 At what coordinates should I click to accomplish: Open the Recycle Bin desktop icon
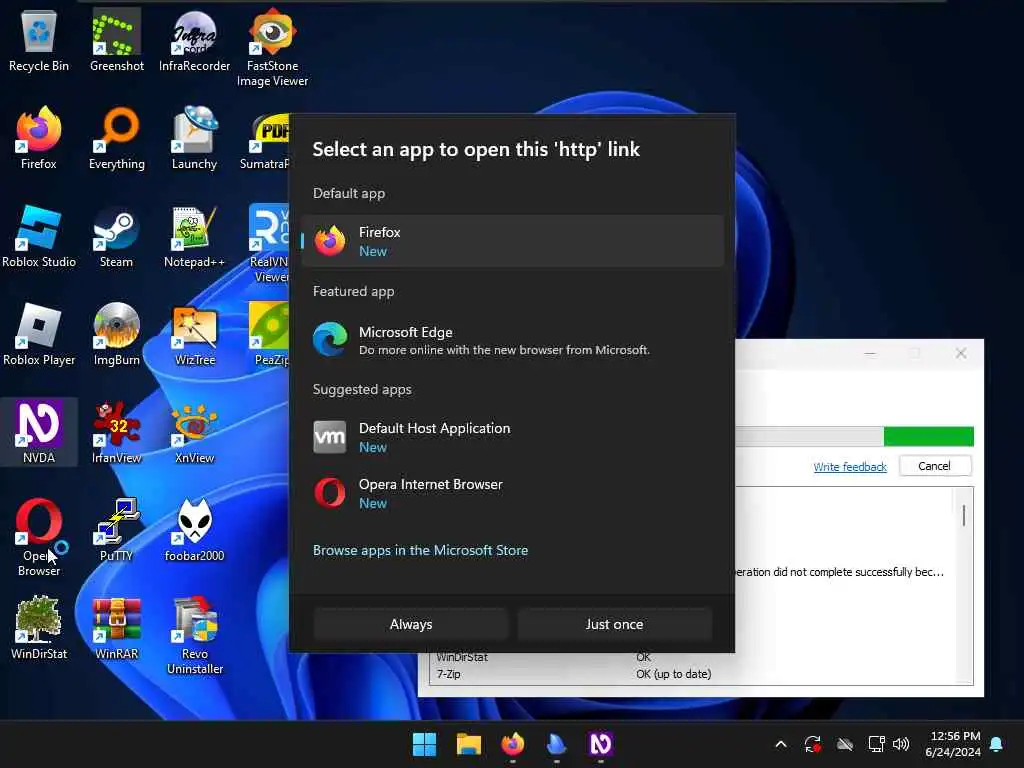[x=39, y=40]
